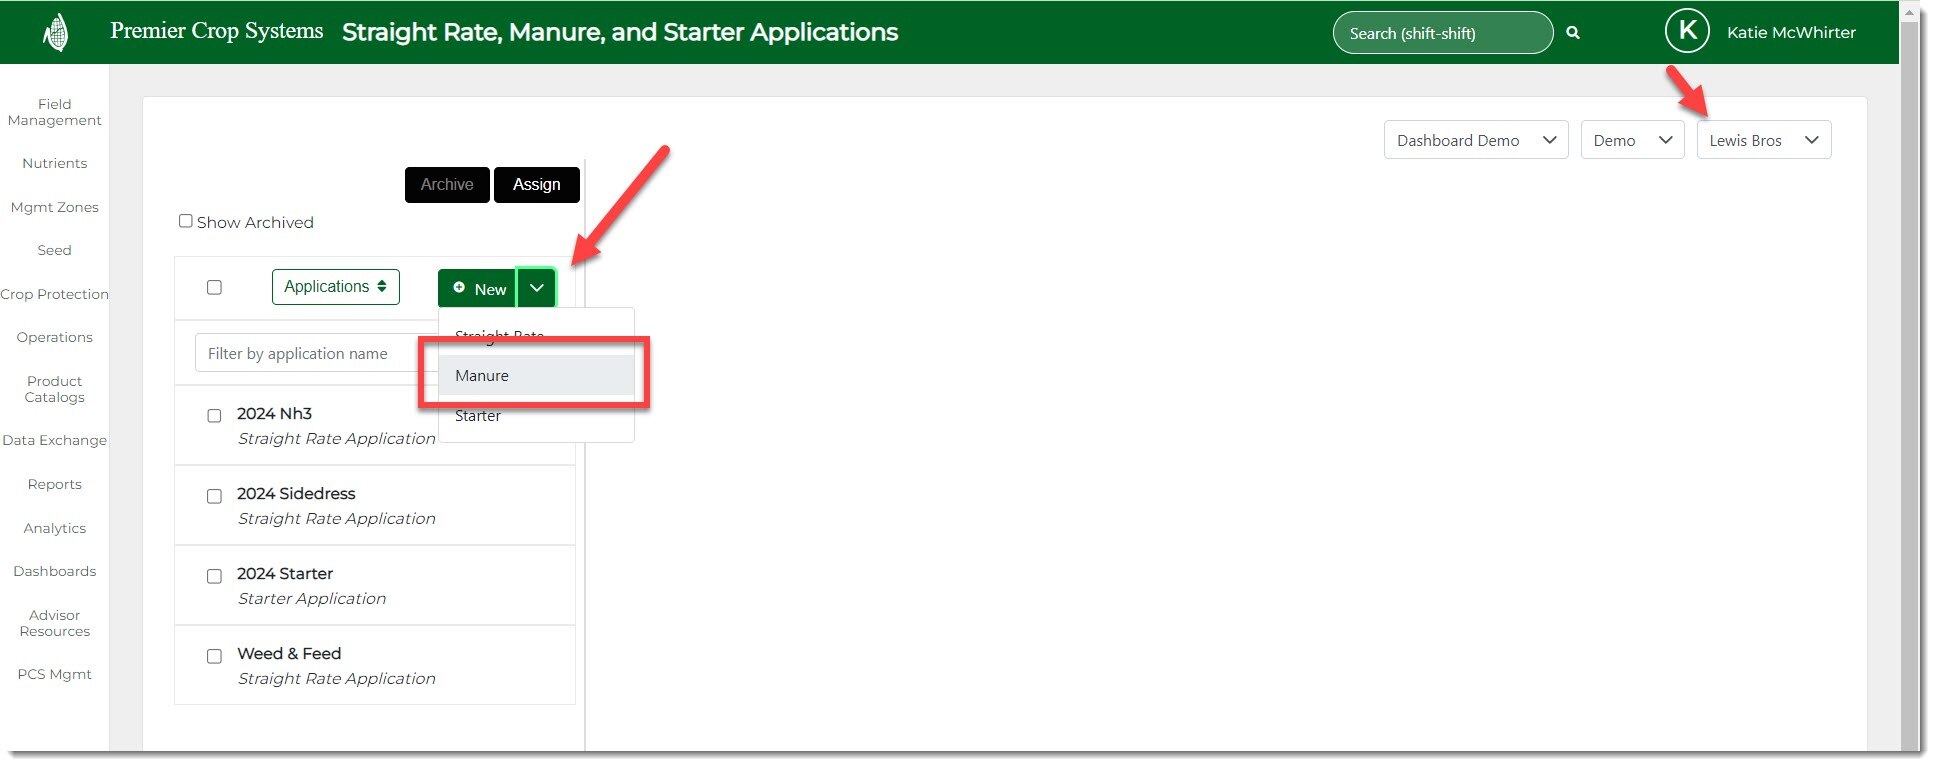Click the Premier Crop Systems corn logo
This screenshot has width=1935, height=766.
[56, 33]
